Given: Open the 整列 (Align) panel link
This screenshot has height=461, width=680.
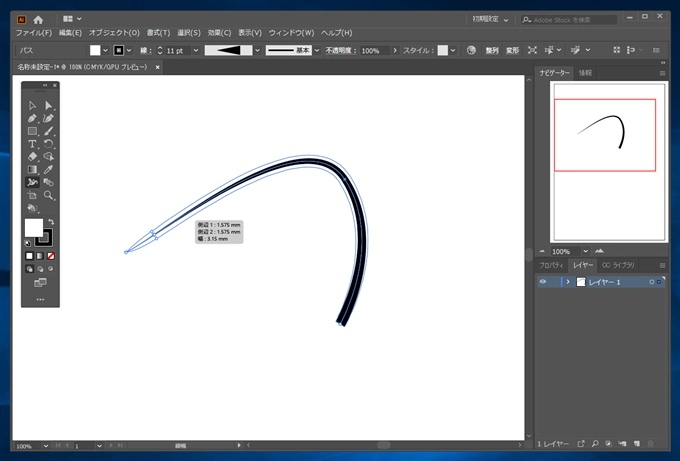Looking at the screenshot, I should [492, 51].
